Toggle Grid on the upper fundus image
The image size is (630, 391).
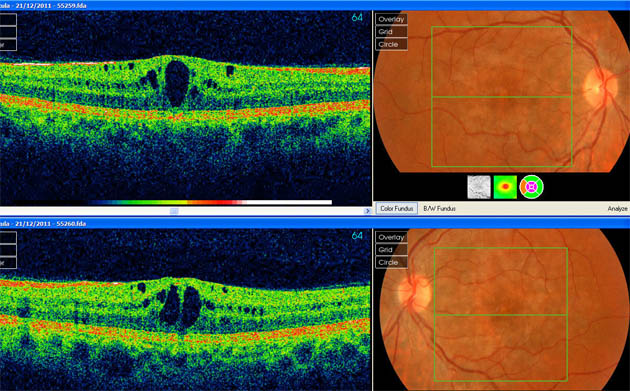(391, 32)
